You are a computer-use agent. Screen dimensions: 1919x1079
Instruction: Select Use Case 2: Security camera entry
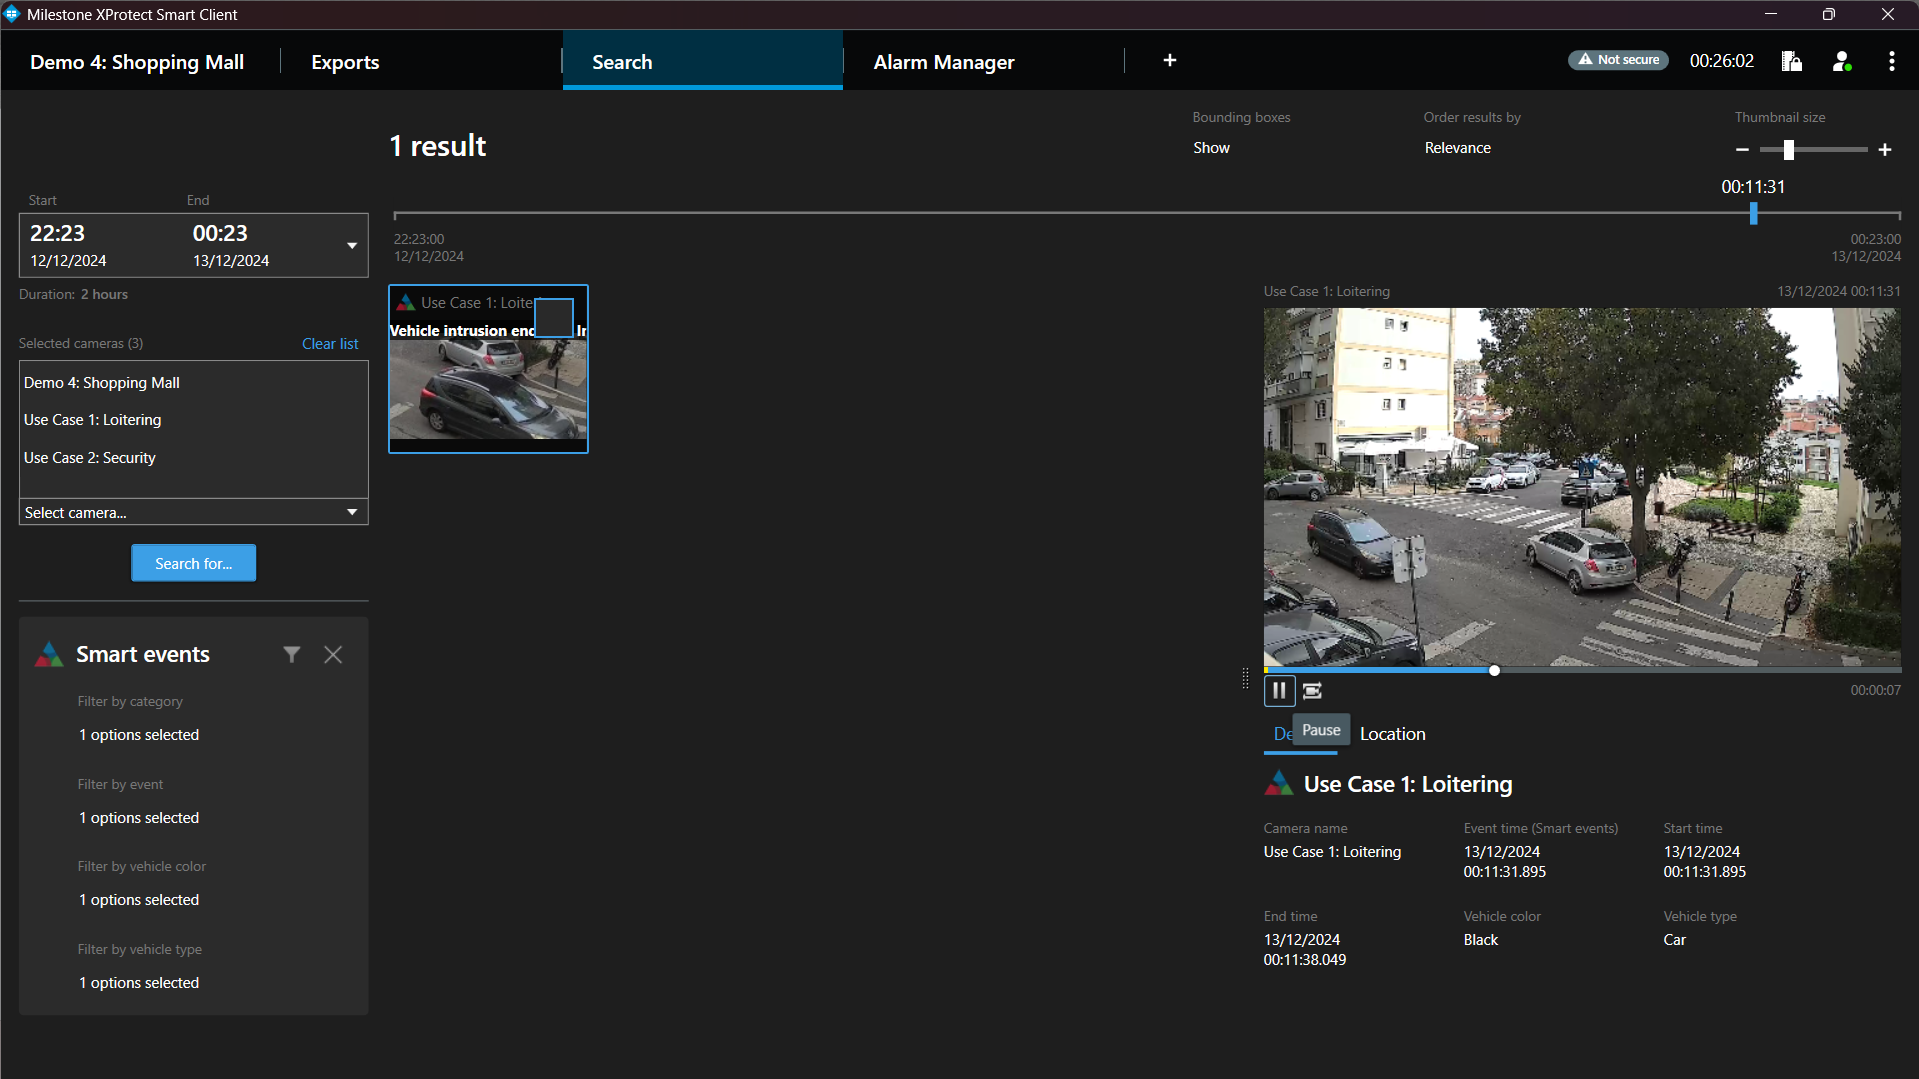[x=90, y=458]
